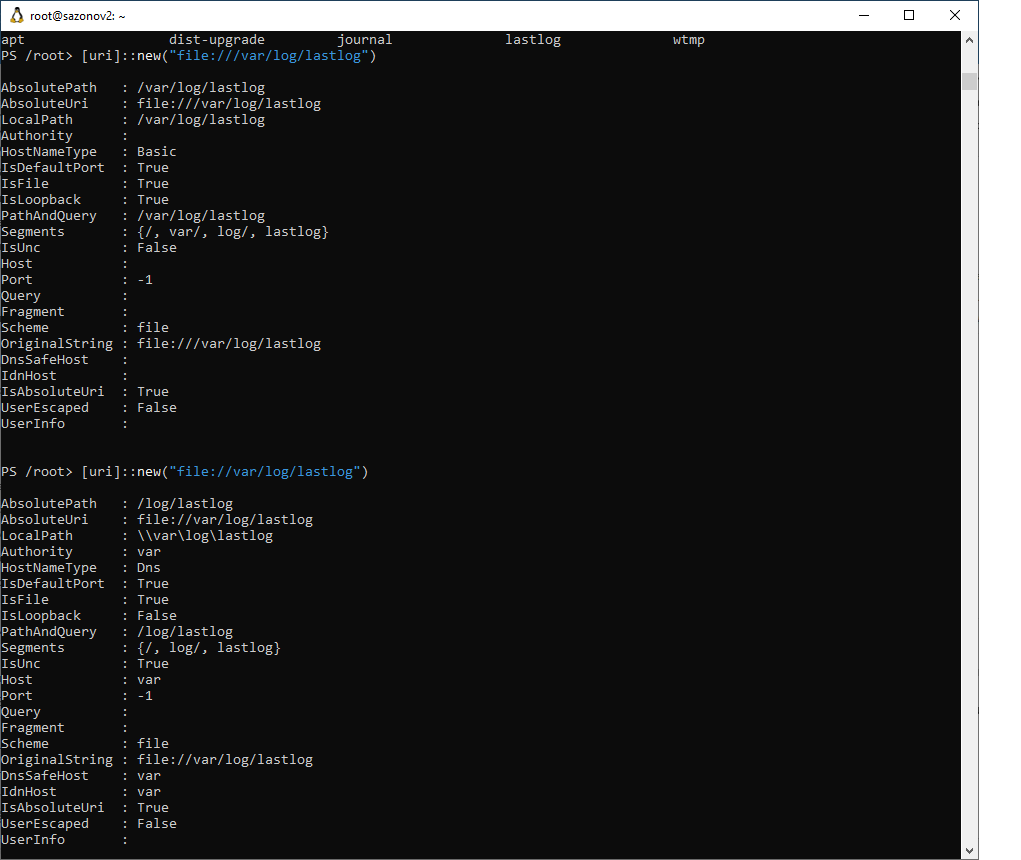Viewport: 1021px width, 860px height.
Task: Click the HostNameType value Dns
Action: 149,568
